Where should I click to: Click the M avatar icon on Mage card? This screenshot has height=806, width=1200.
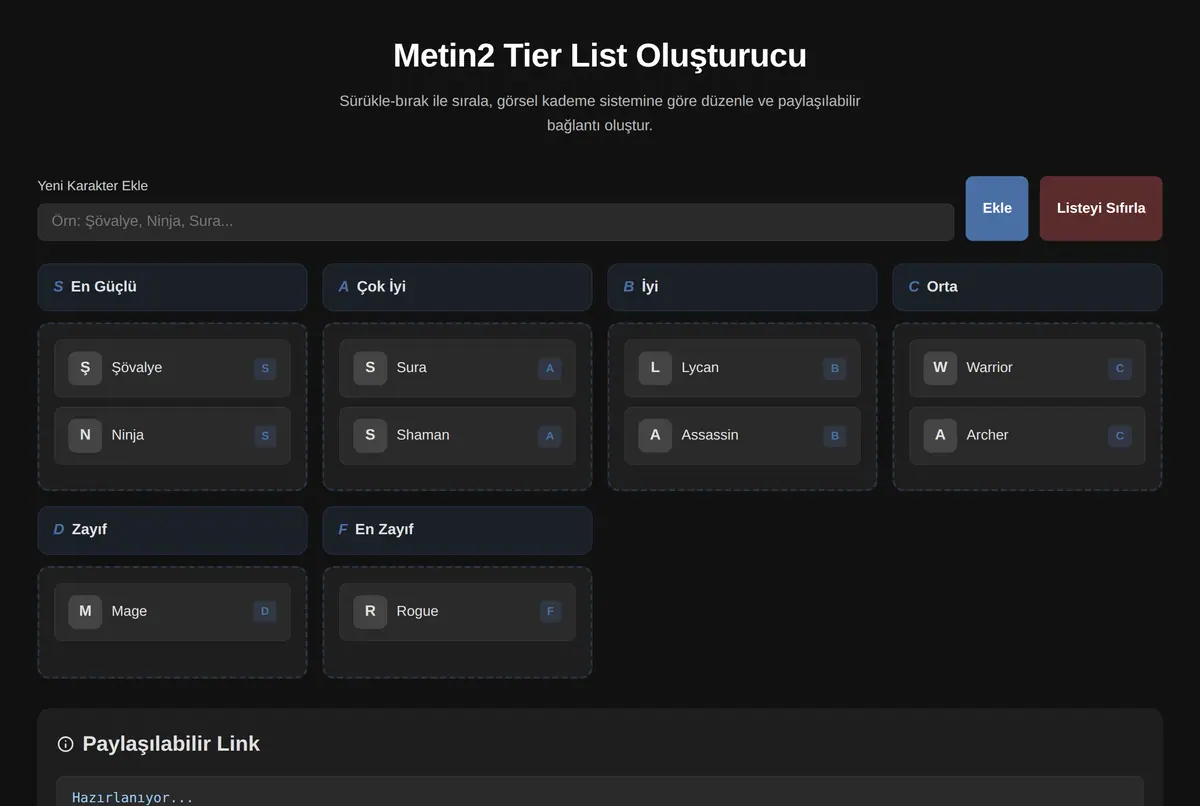click(85, 611)
